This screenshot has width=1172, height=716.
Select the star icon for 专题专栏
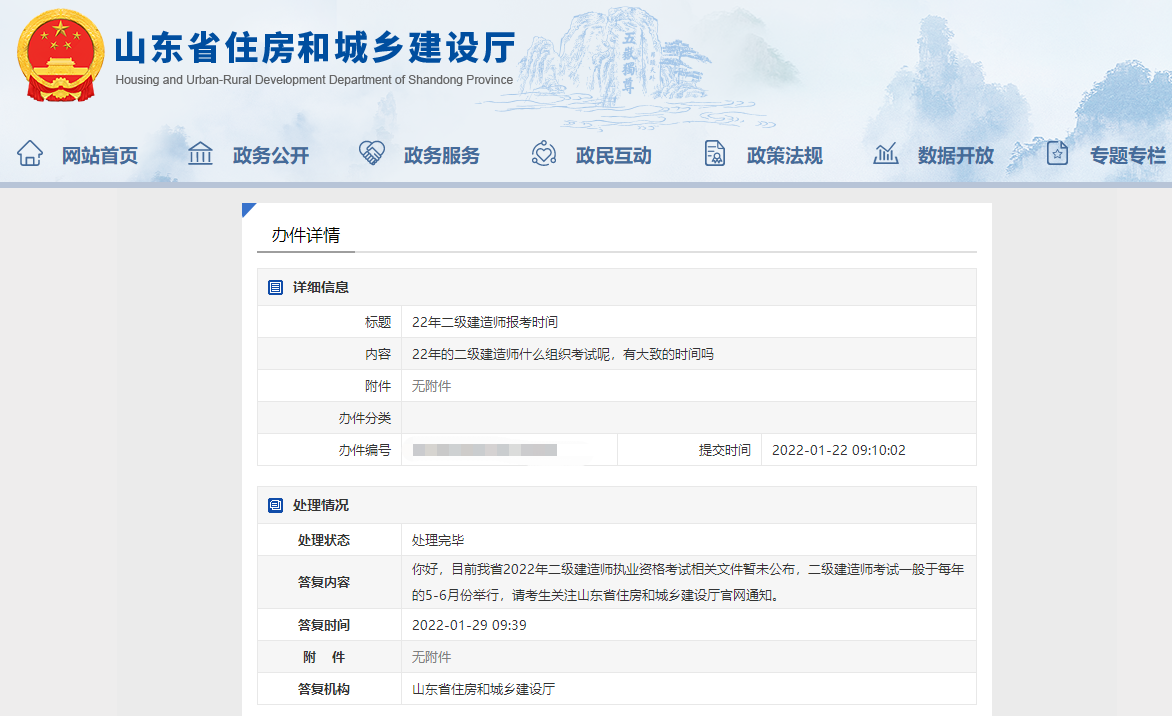[1057, 152]
